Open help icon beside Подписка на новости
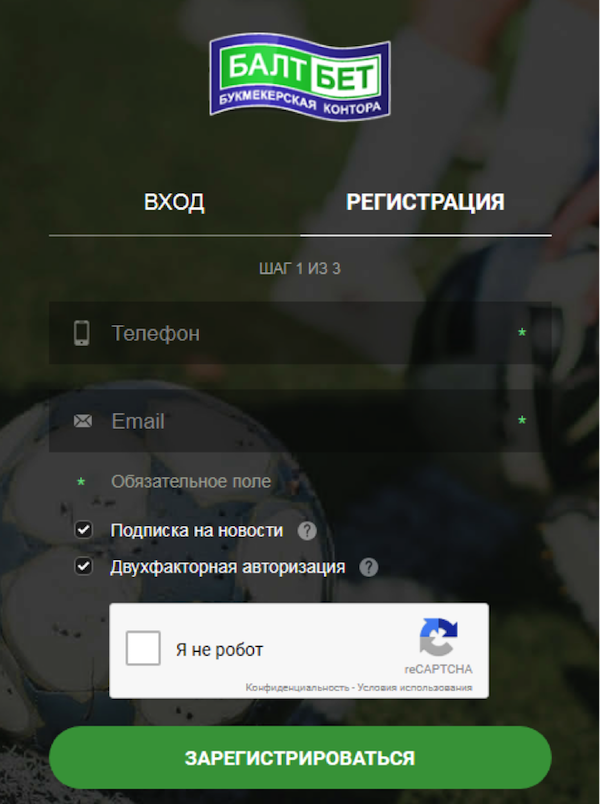Viewport: 600px width, 804px height. 307,531
